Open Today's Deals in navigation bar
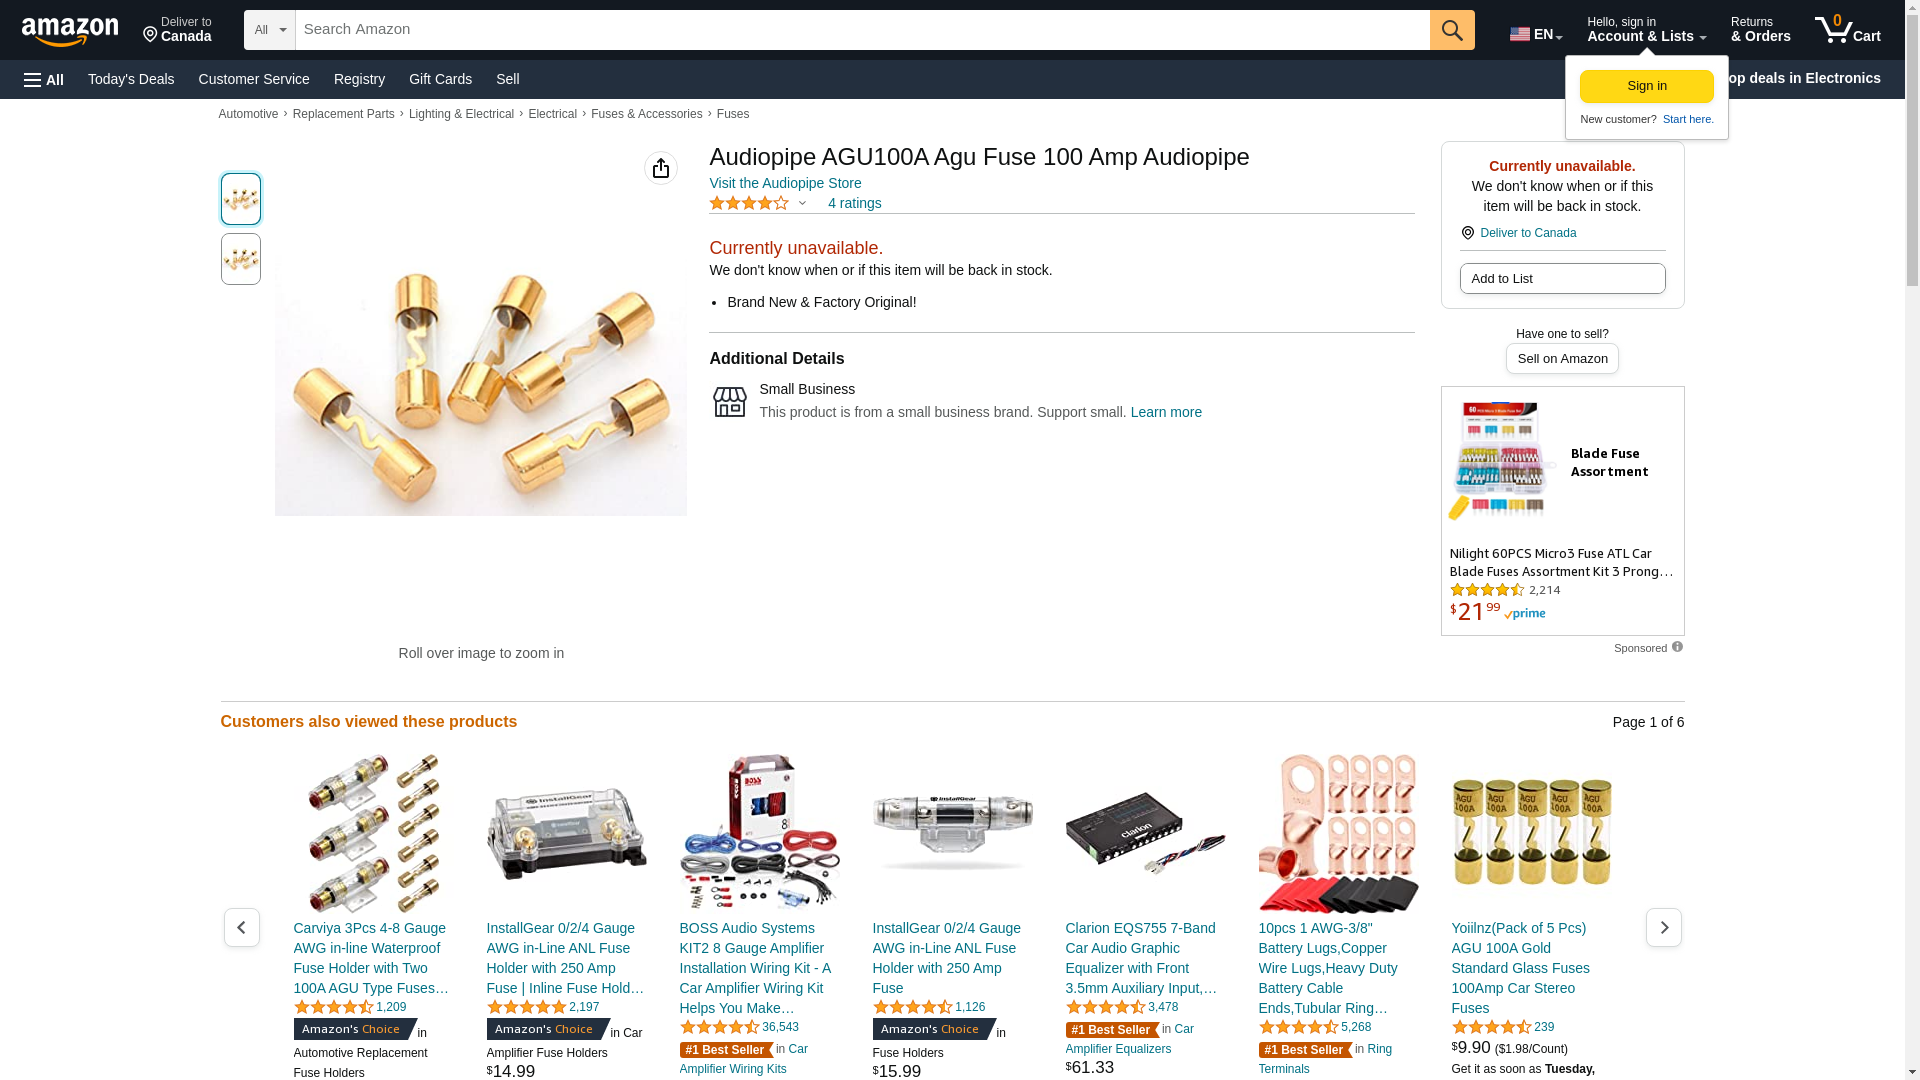The width and height of the screenshot is (1920, 1080). click(x=131, y=79)
